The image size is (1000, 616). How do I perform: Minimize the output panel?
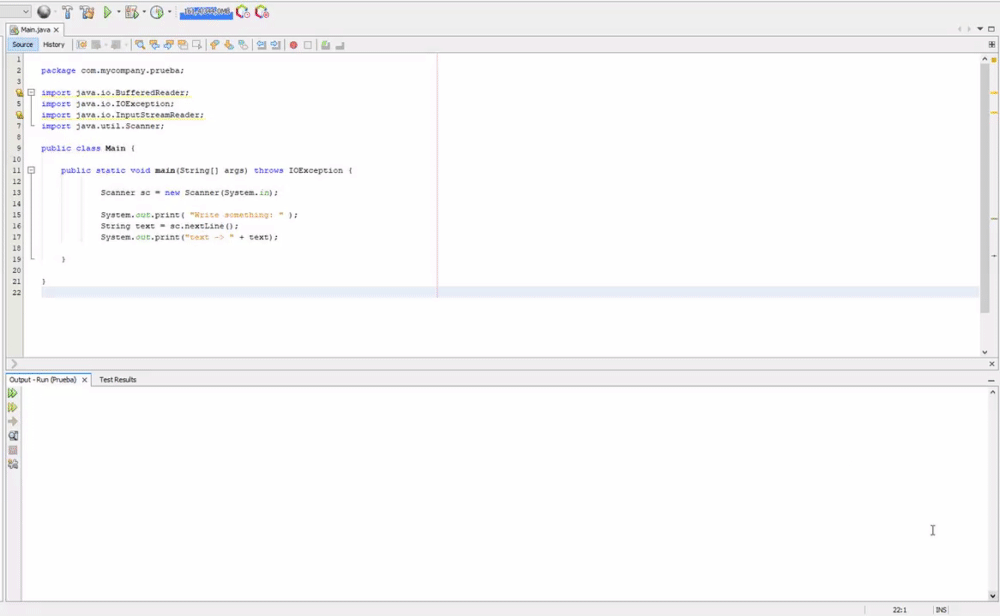click(991, 380)
